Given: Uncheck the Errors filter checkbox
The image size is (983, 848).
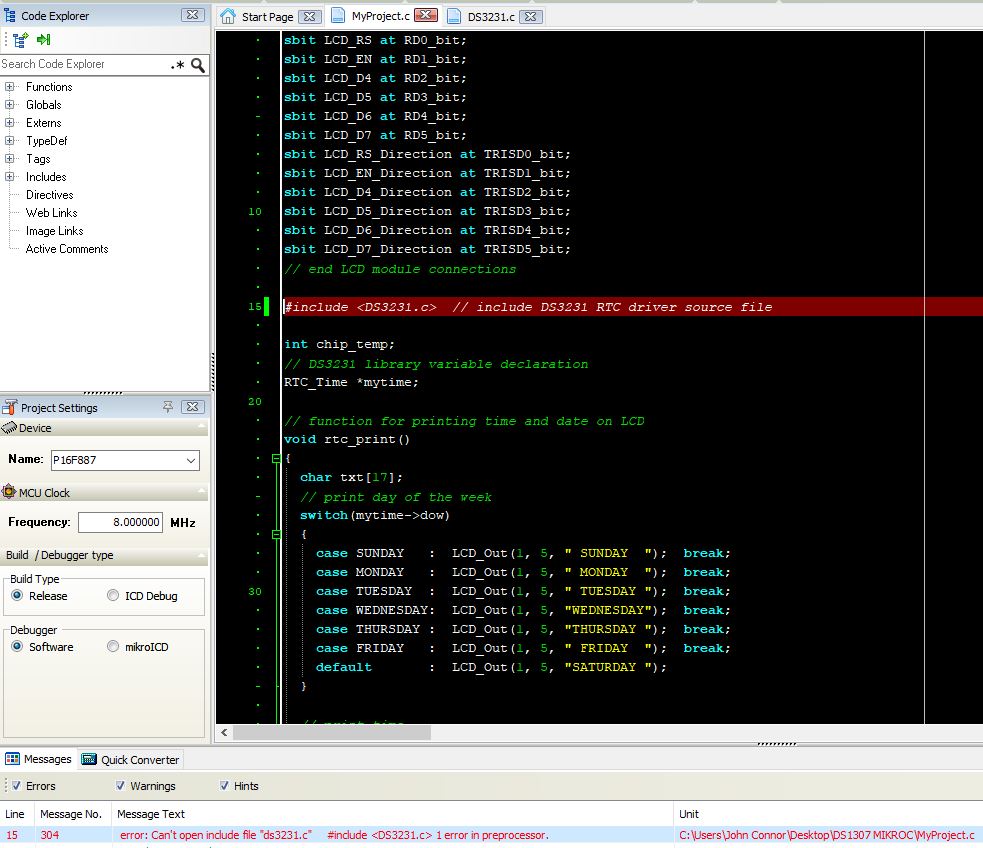Looking at the screenshot, I should point(17,785).
